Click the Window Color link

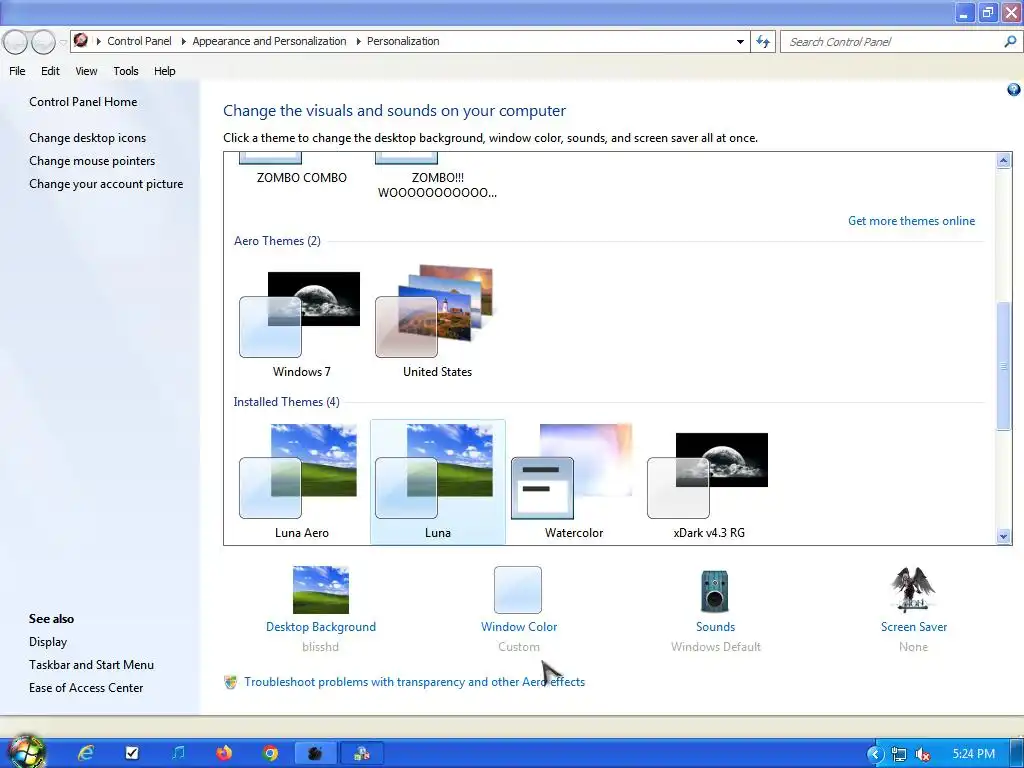[519, 627]
